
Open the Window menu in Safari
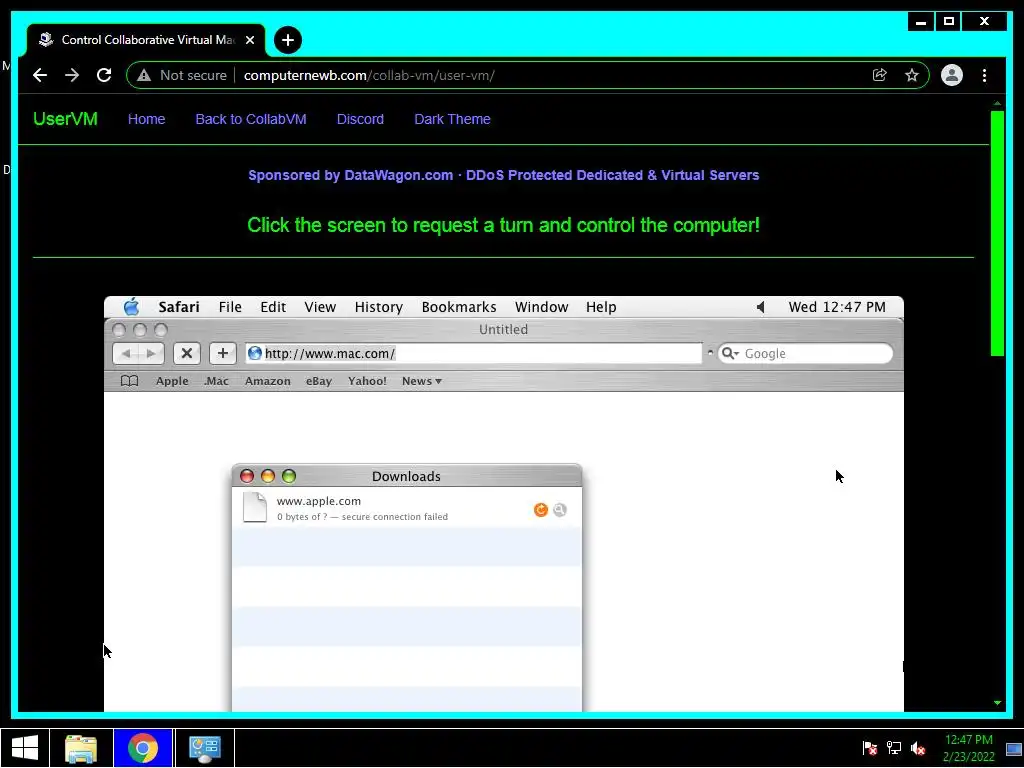pyautogui.click(x=541, y=307)
